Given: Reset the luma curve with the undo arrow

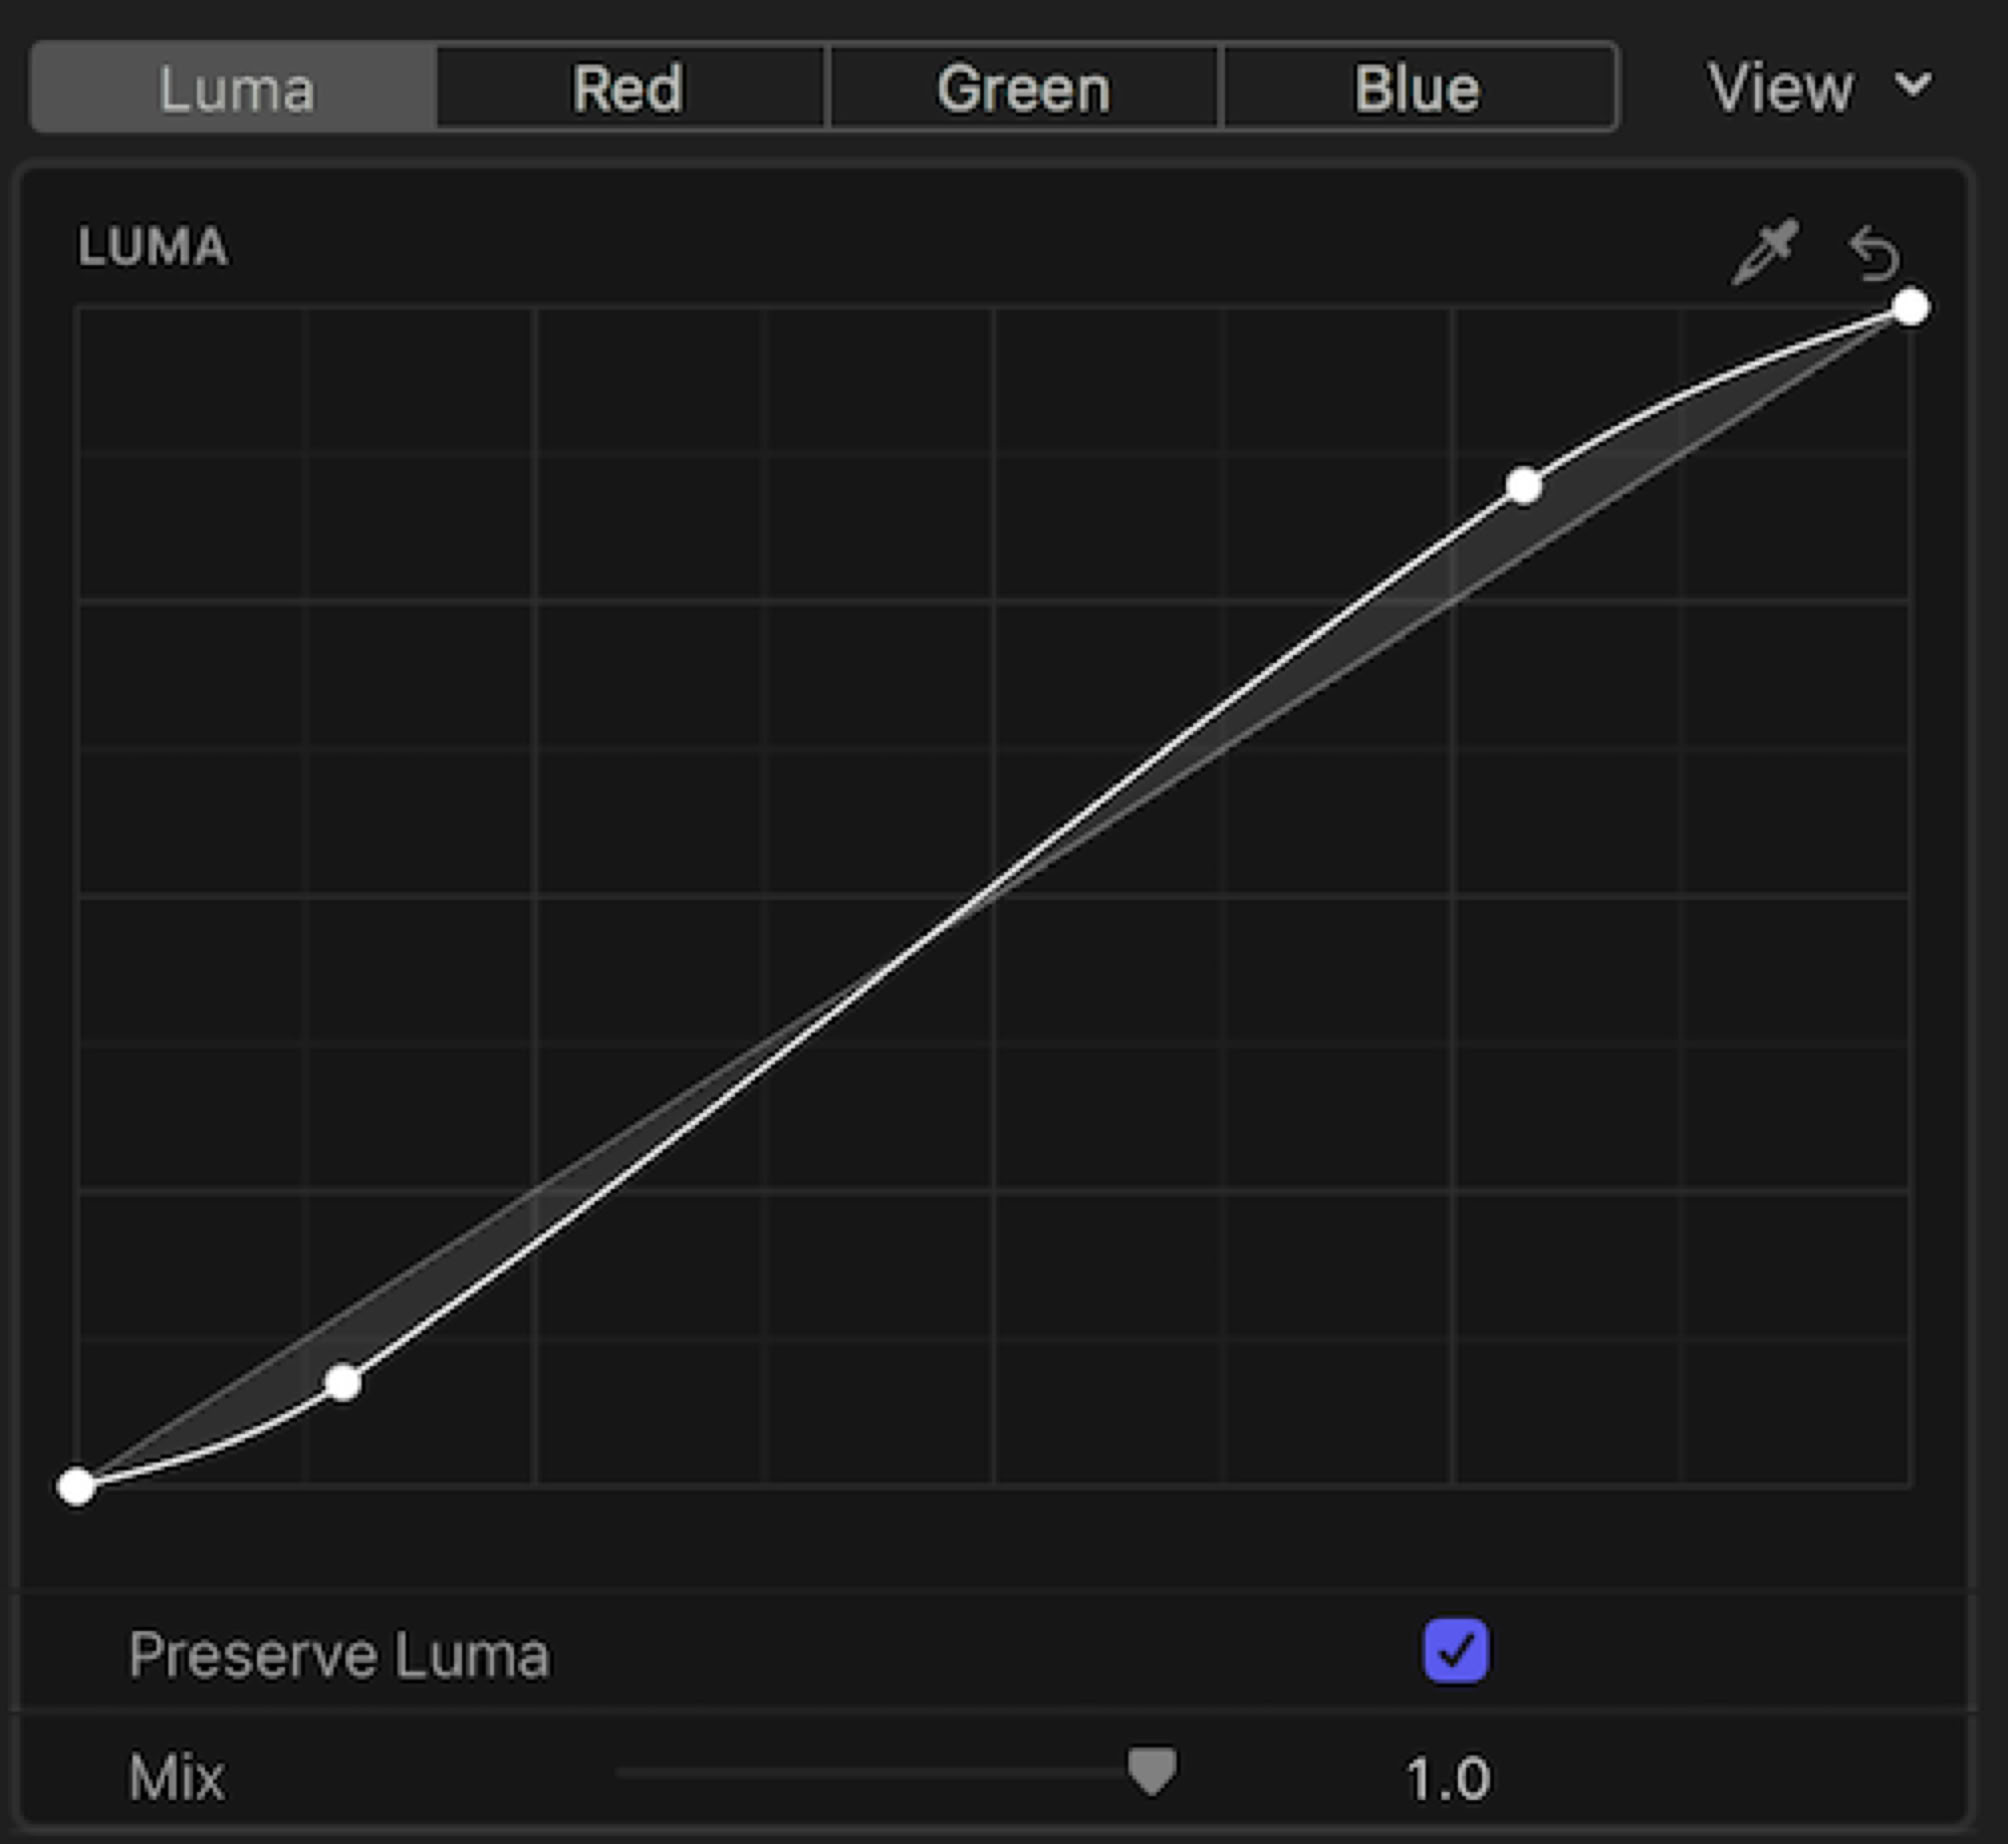Looking at the screenshot, I should coord(1874,254).
